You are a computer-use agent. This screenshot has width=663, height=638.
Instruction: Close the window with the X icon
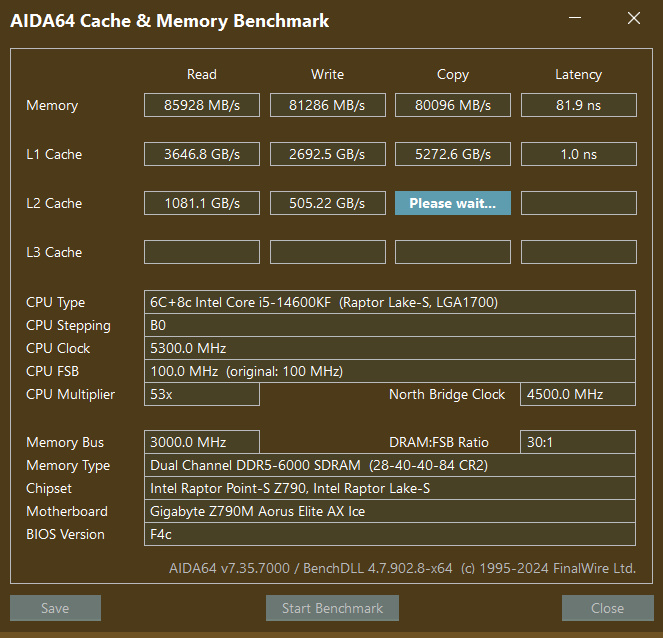[634, 18]
